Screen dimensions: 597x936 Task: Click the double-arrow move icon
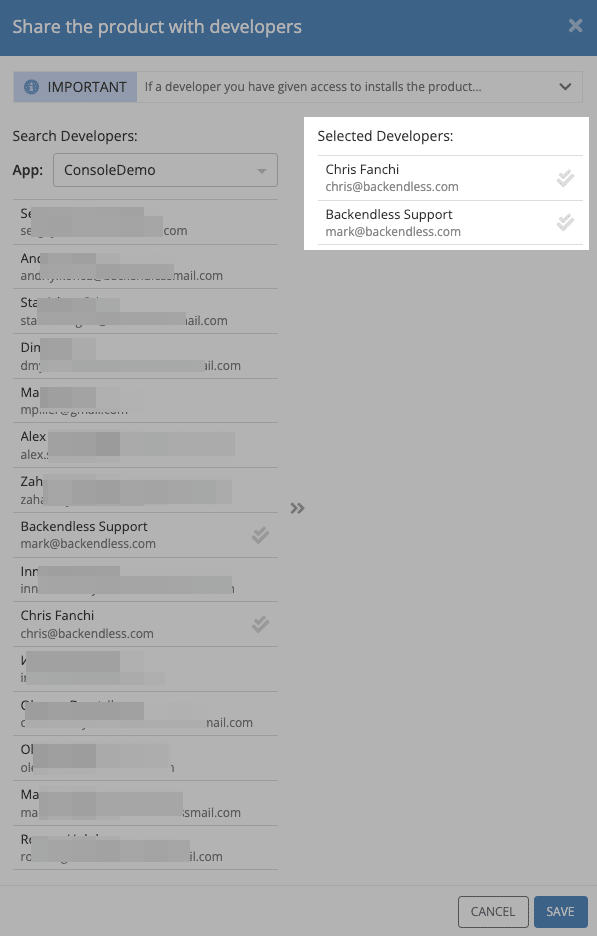click(297, 508)
